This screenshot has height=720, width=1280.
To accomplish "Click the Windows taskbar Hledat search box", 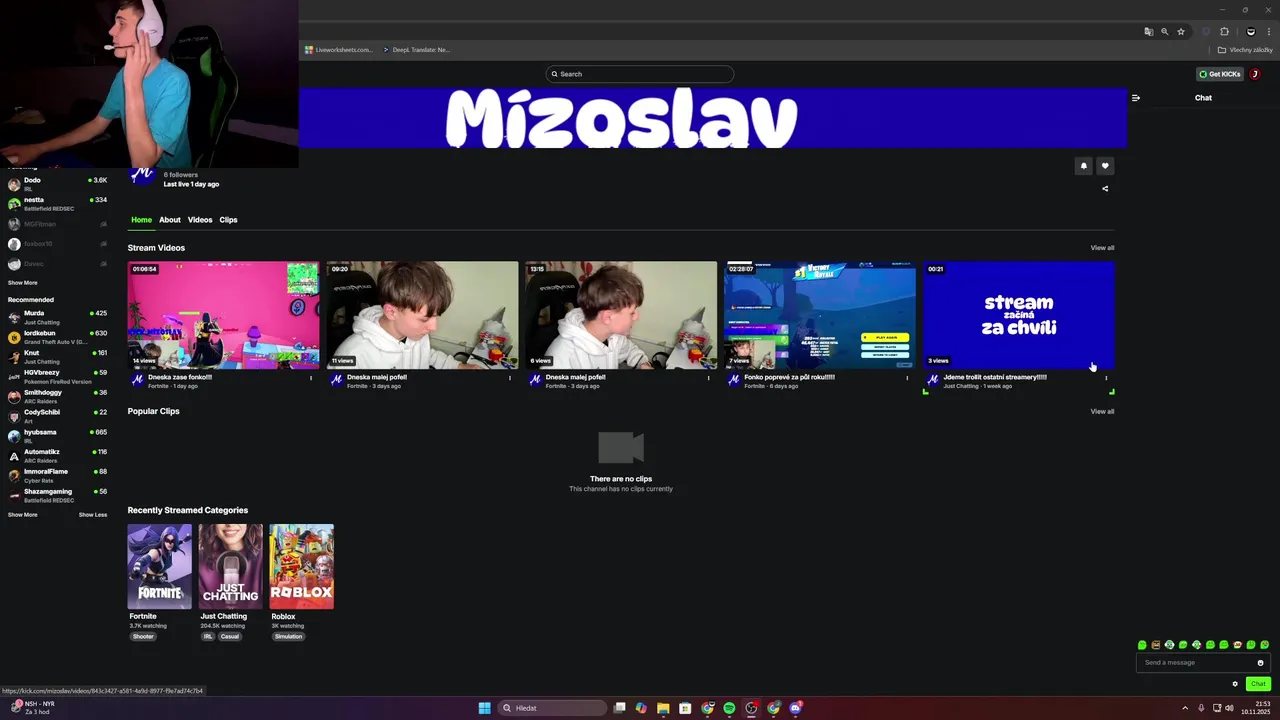I will (x=553, y=708).
